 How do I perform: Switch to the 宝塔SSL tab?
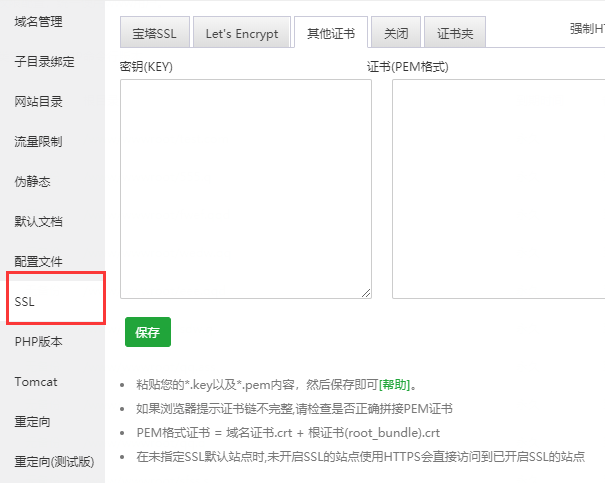click(x=153, y=33)
